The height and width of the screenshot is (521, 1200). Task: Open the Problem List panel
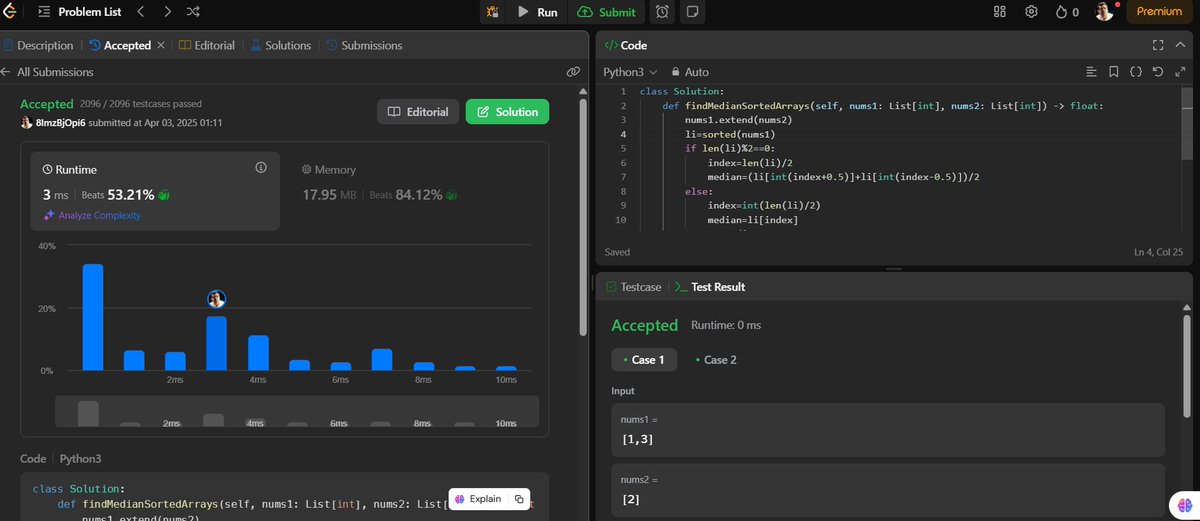click(79, 12)
